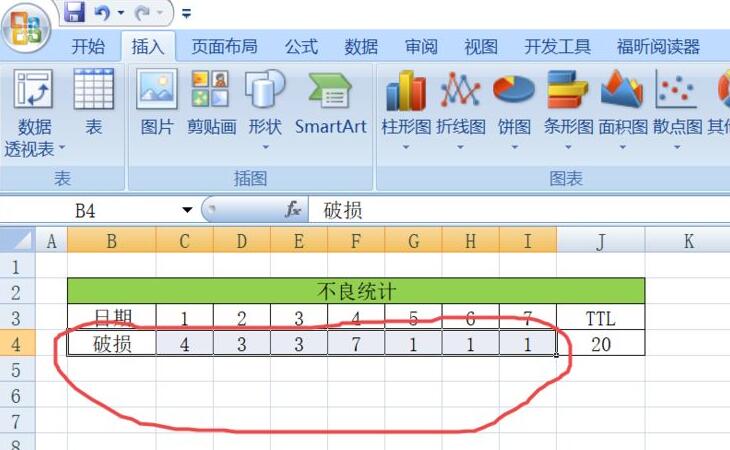Switch to the 数据 tab
The height and width of the screenshot is (450, 730).
tap(361, 47)
